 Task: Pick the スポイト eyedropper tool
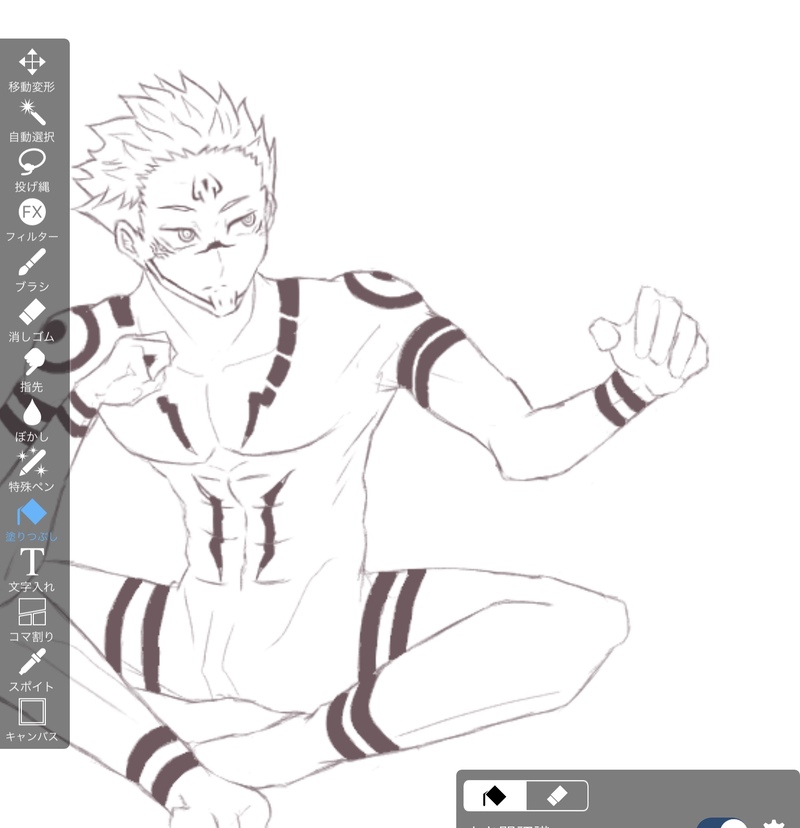pos(32,670)
